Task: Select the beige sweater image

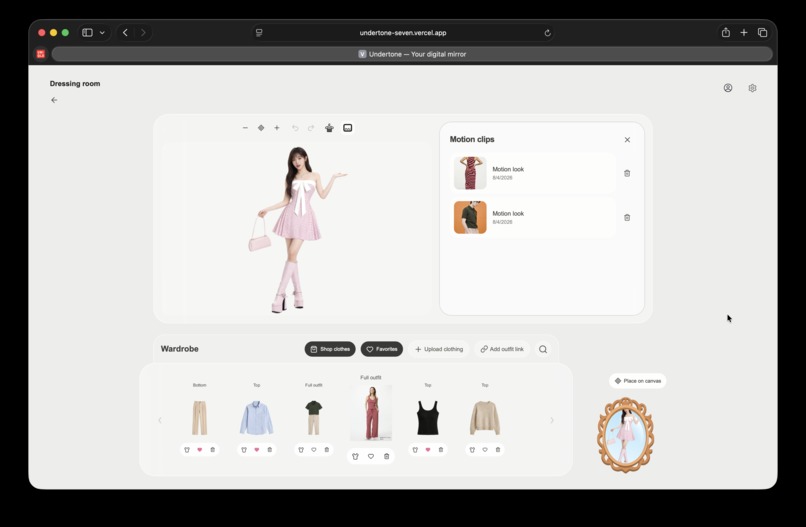Action: [x=485, y=418]
